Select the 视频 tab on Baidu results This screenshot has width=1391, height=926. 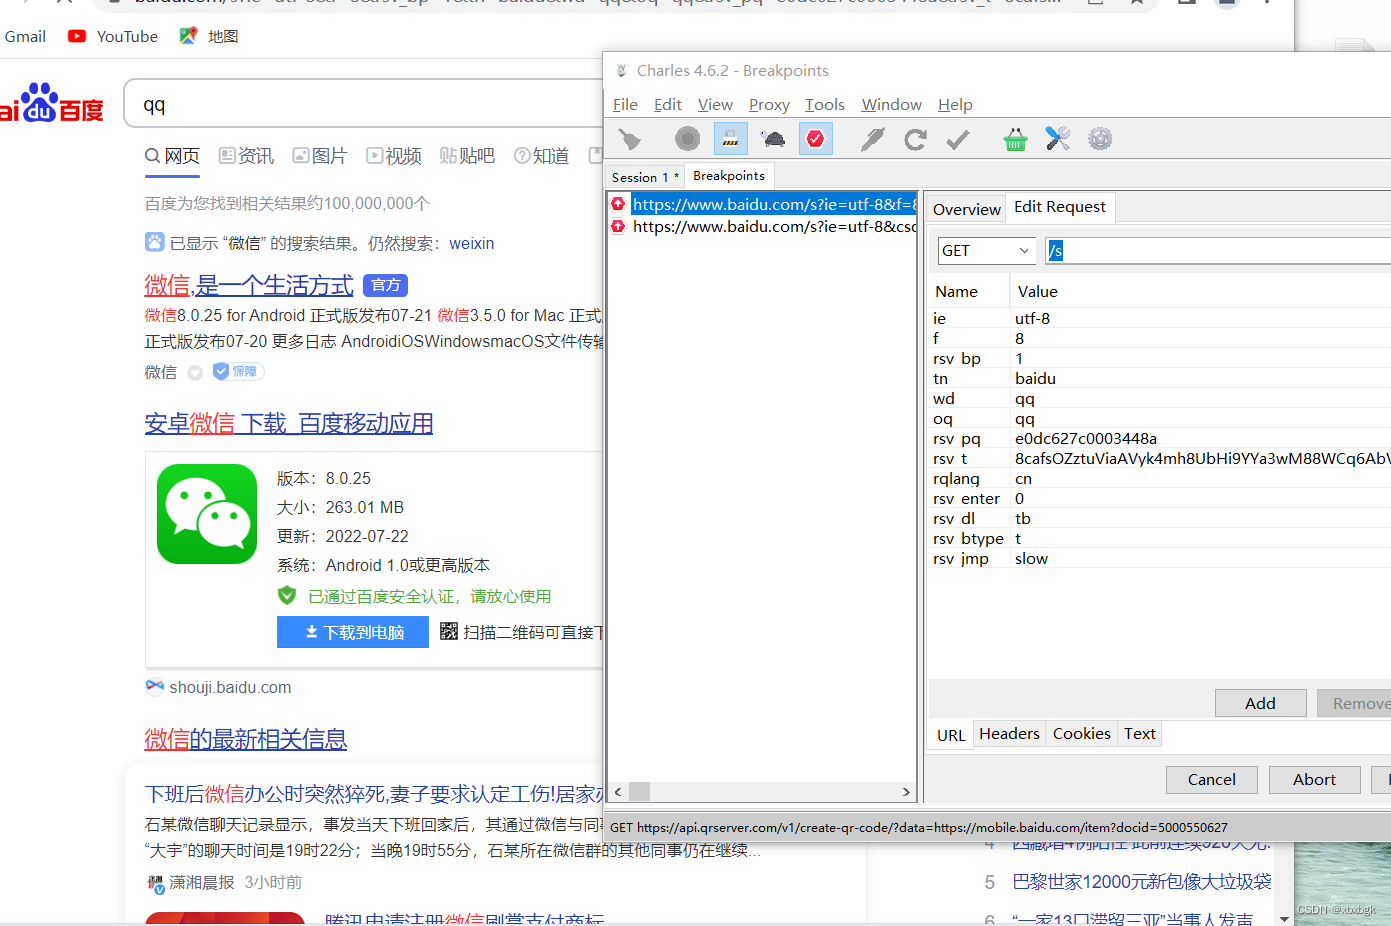394,156
